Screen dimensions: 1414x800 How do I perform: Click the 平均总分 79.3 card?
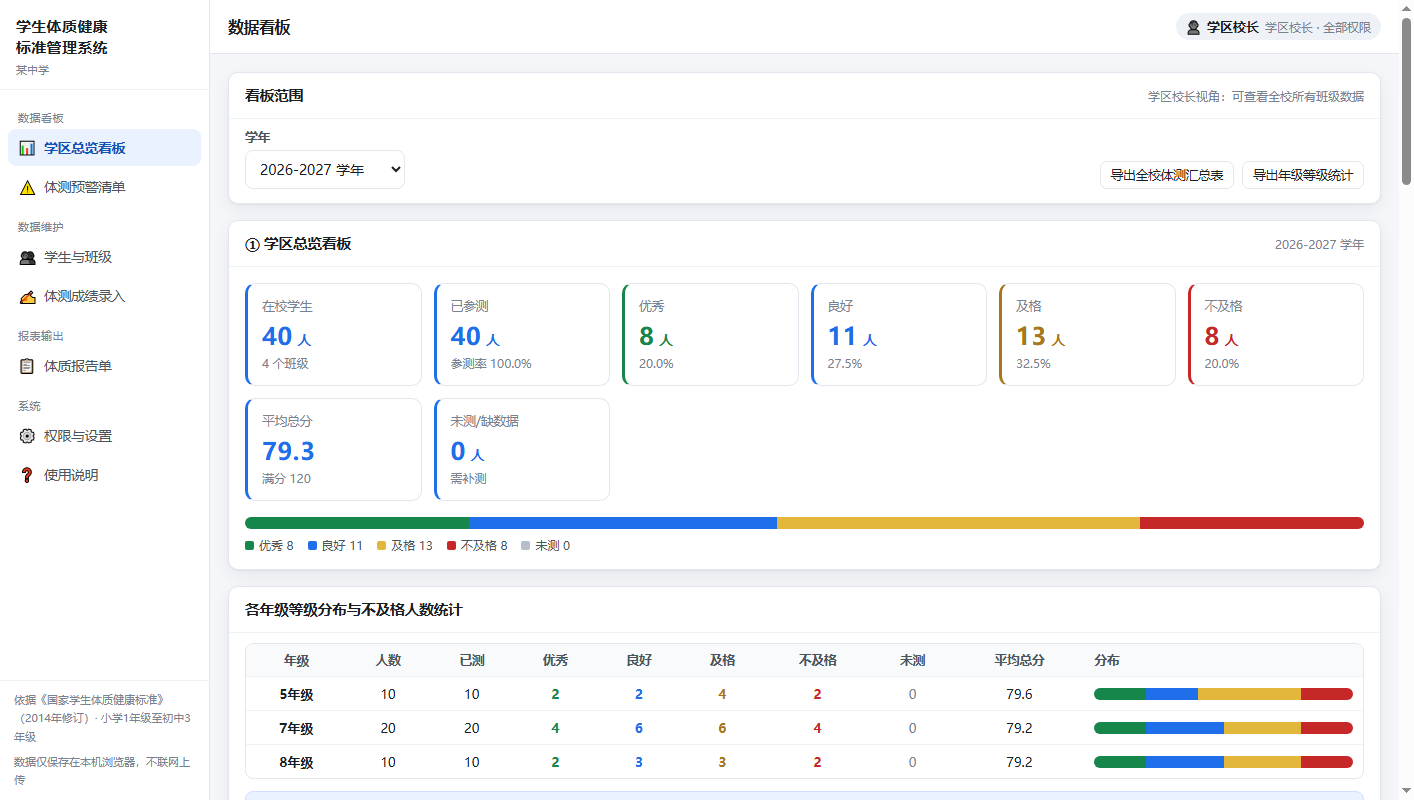[333, 449]
